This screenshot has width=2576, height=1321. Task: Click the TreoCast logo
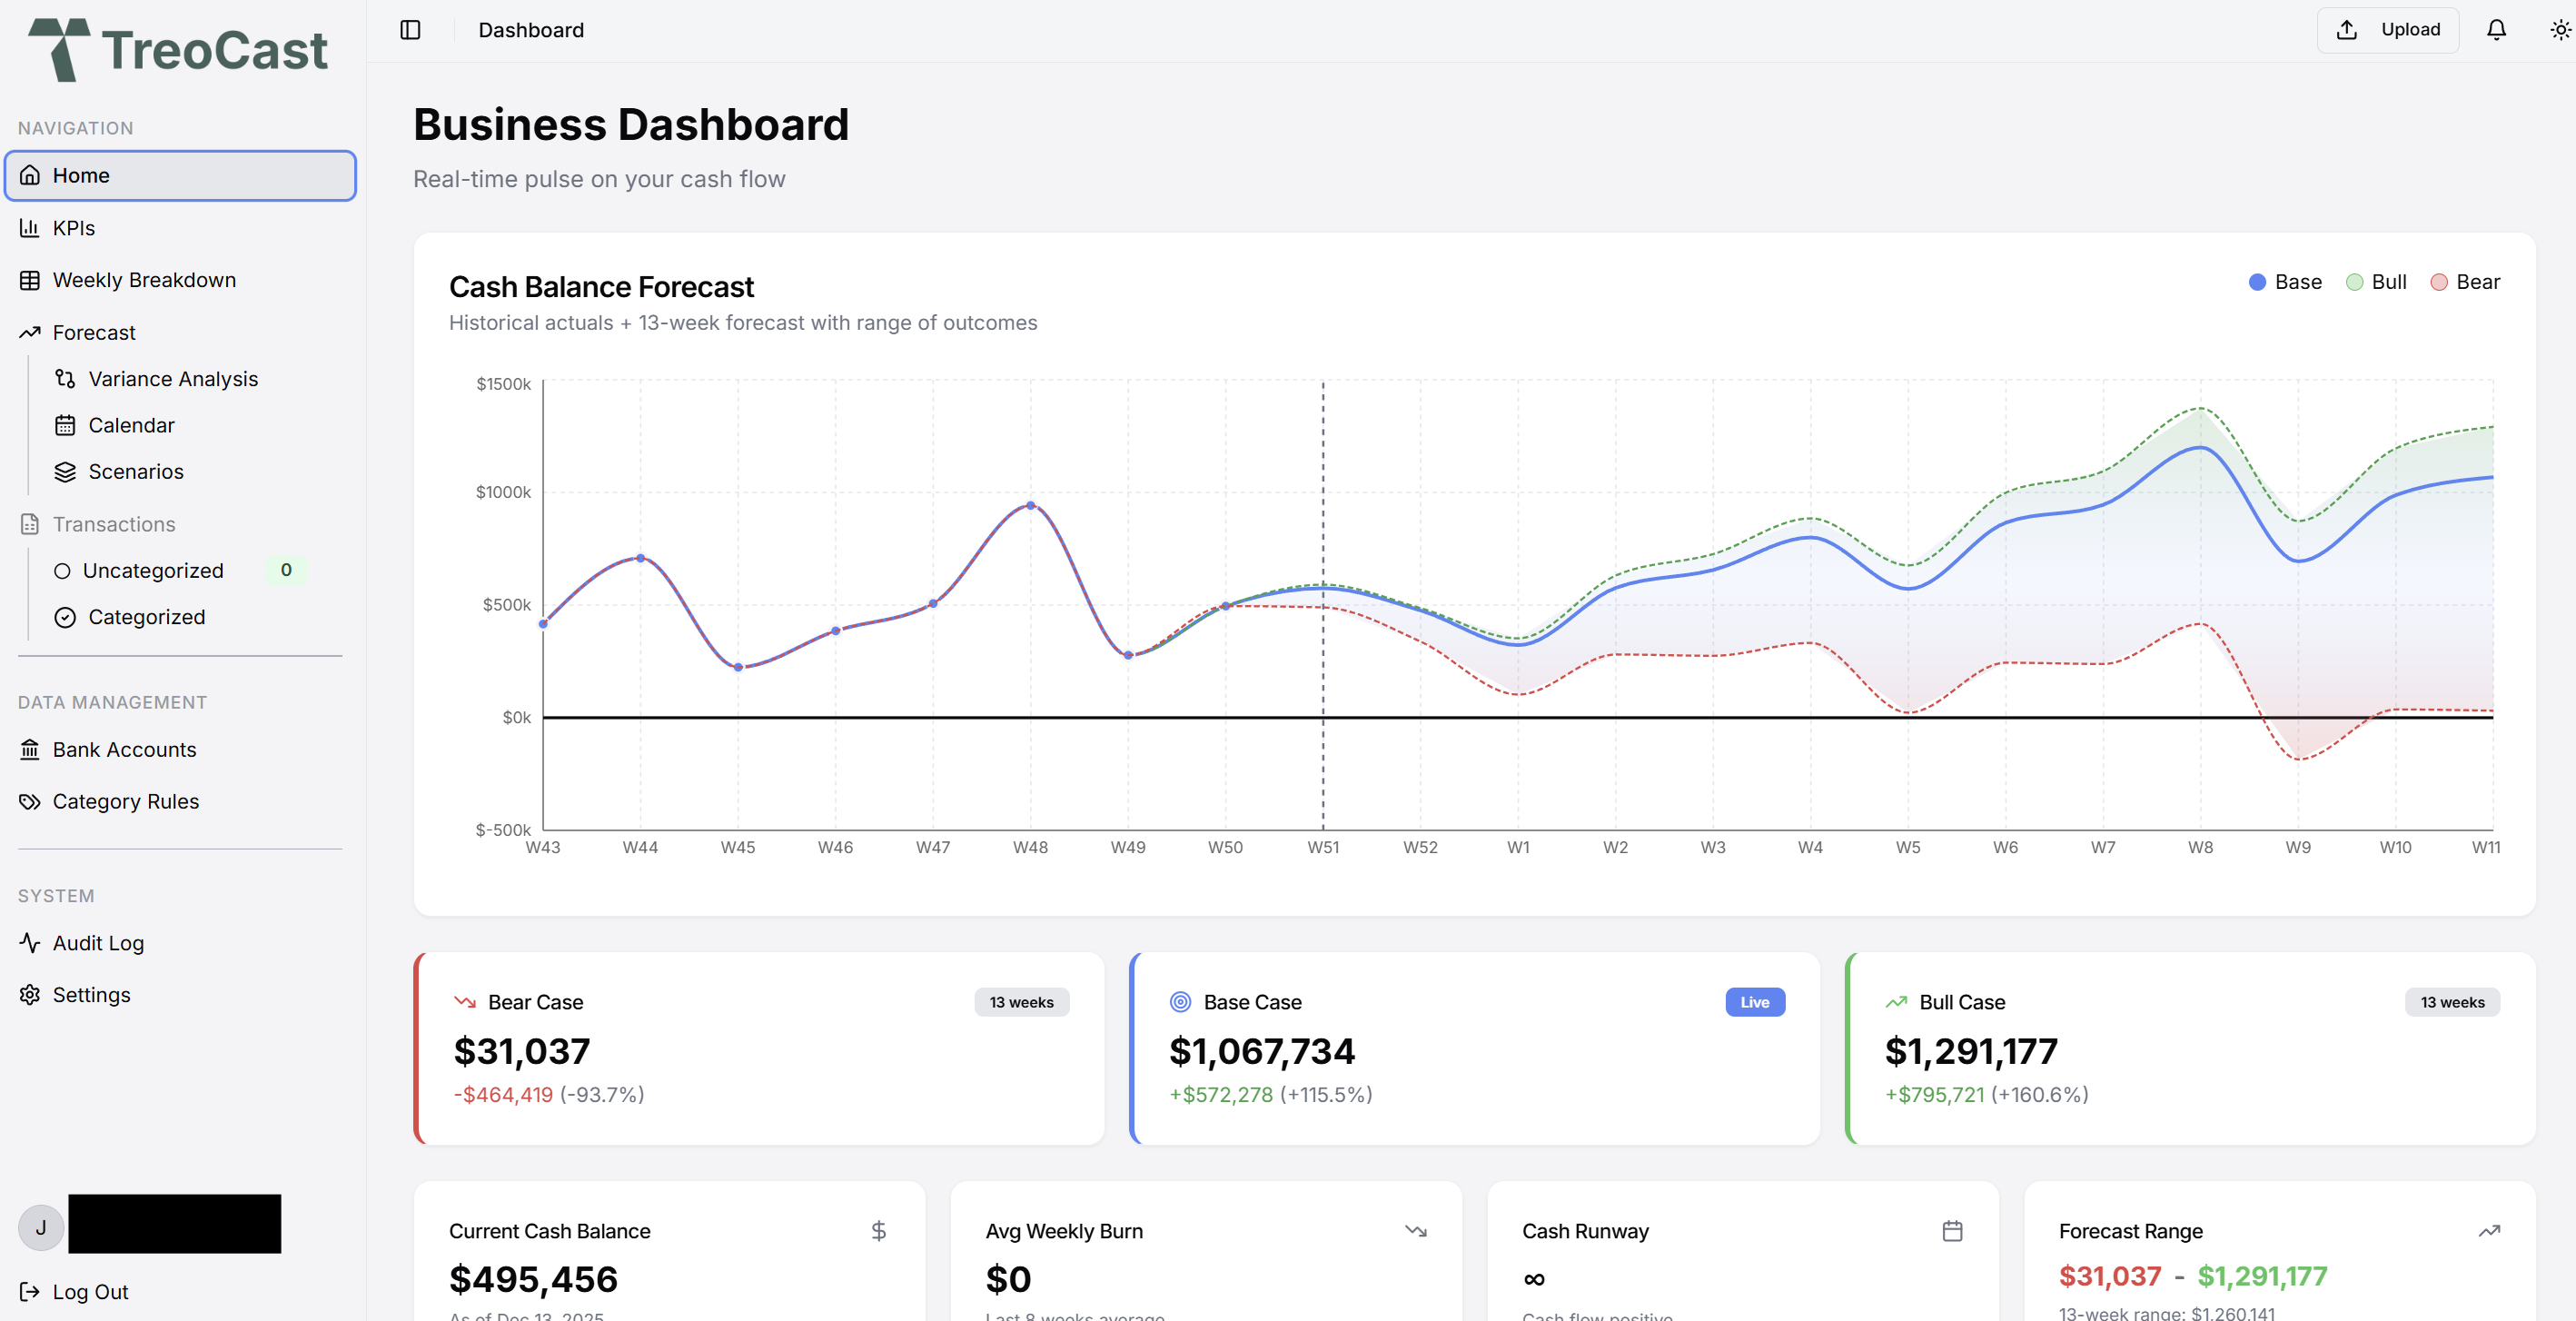178,49
